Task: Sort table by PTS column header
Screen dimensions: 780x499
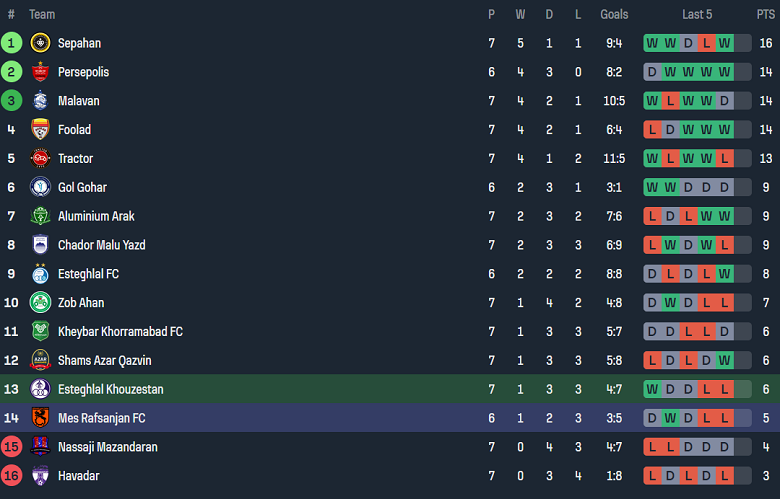Action: pos(765,14)
